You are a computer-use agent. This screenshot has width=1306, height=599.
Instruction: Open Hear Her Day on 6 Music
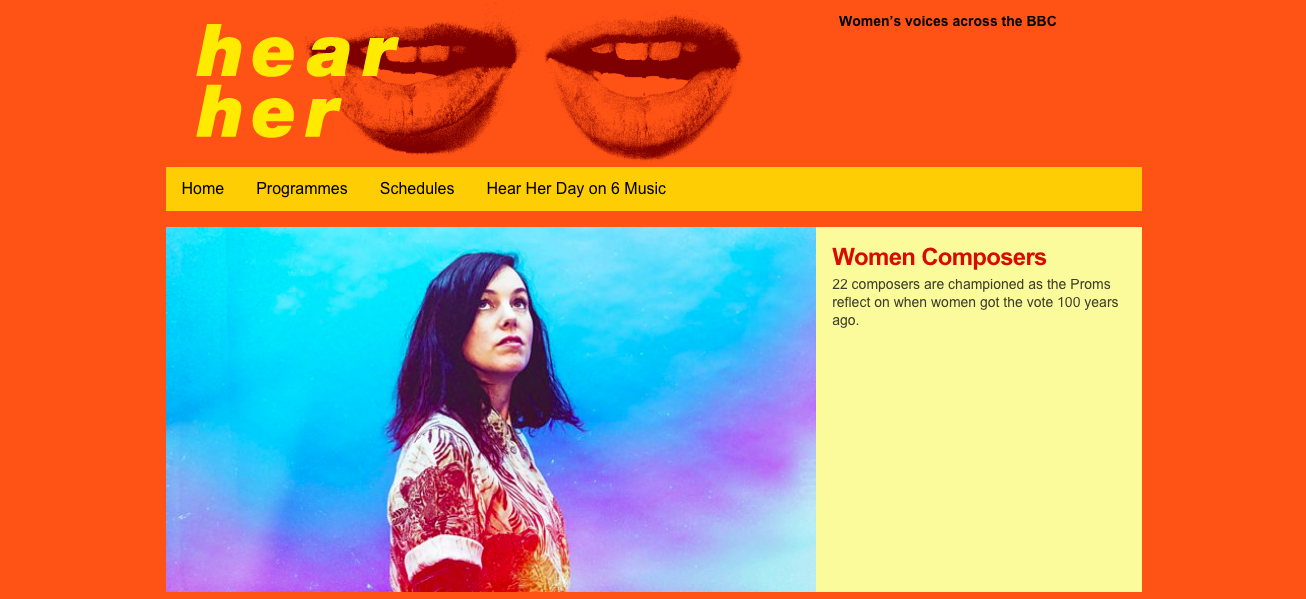click(x=576, y=189)
